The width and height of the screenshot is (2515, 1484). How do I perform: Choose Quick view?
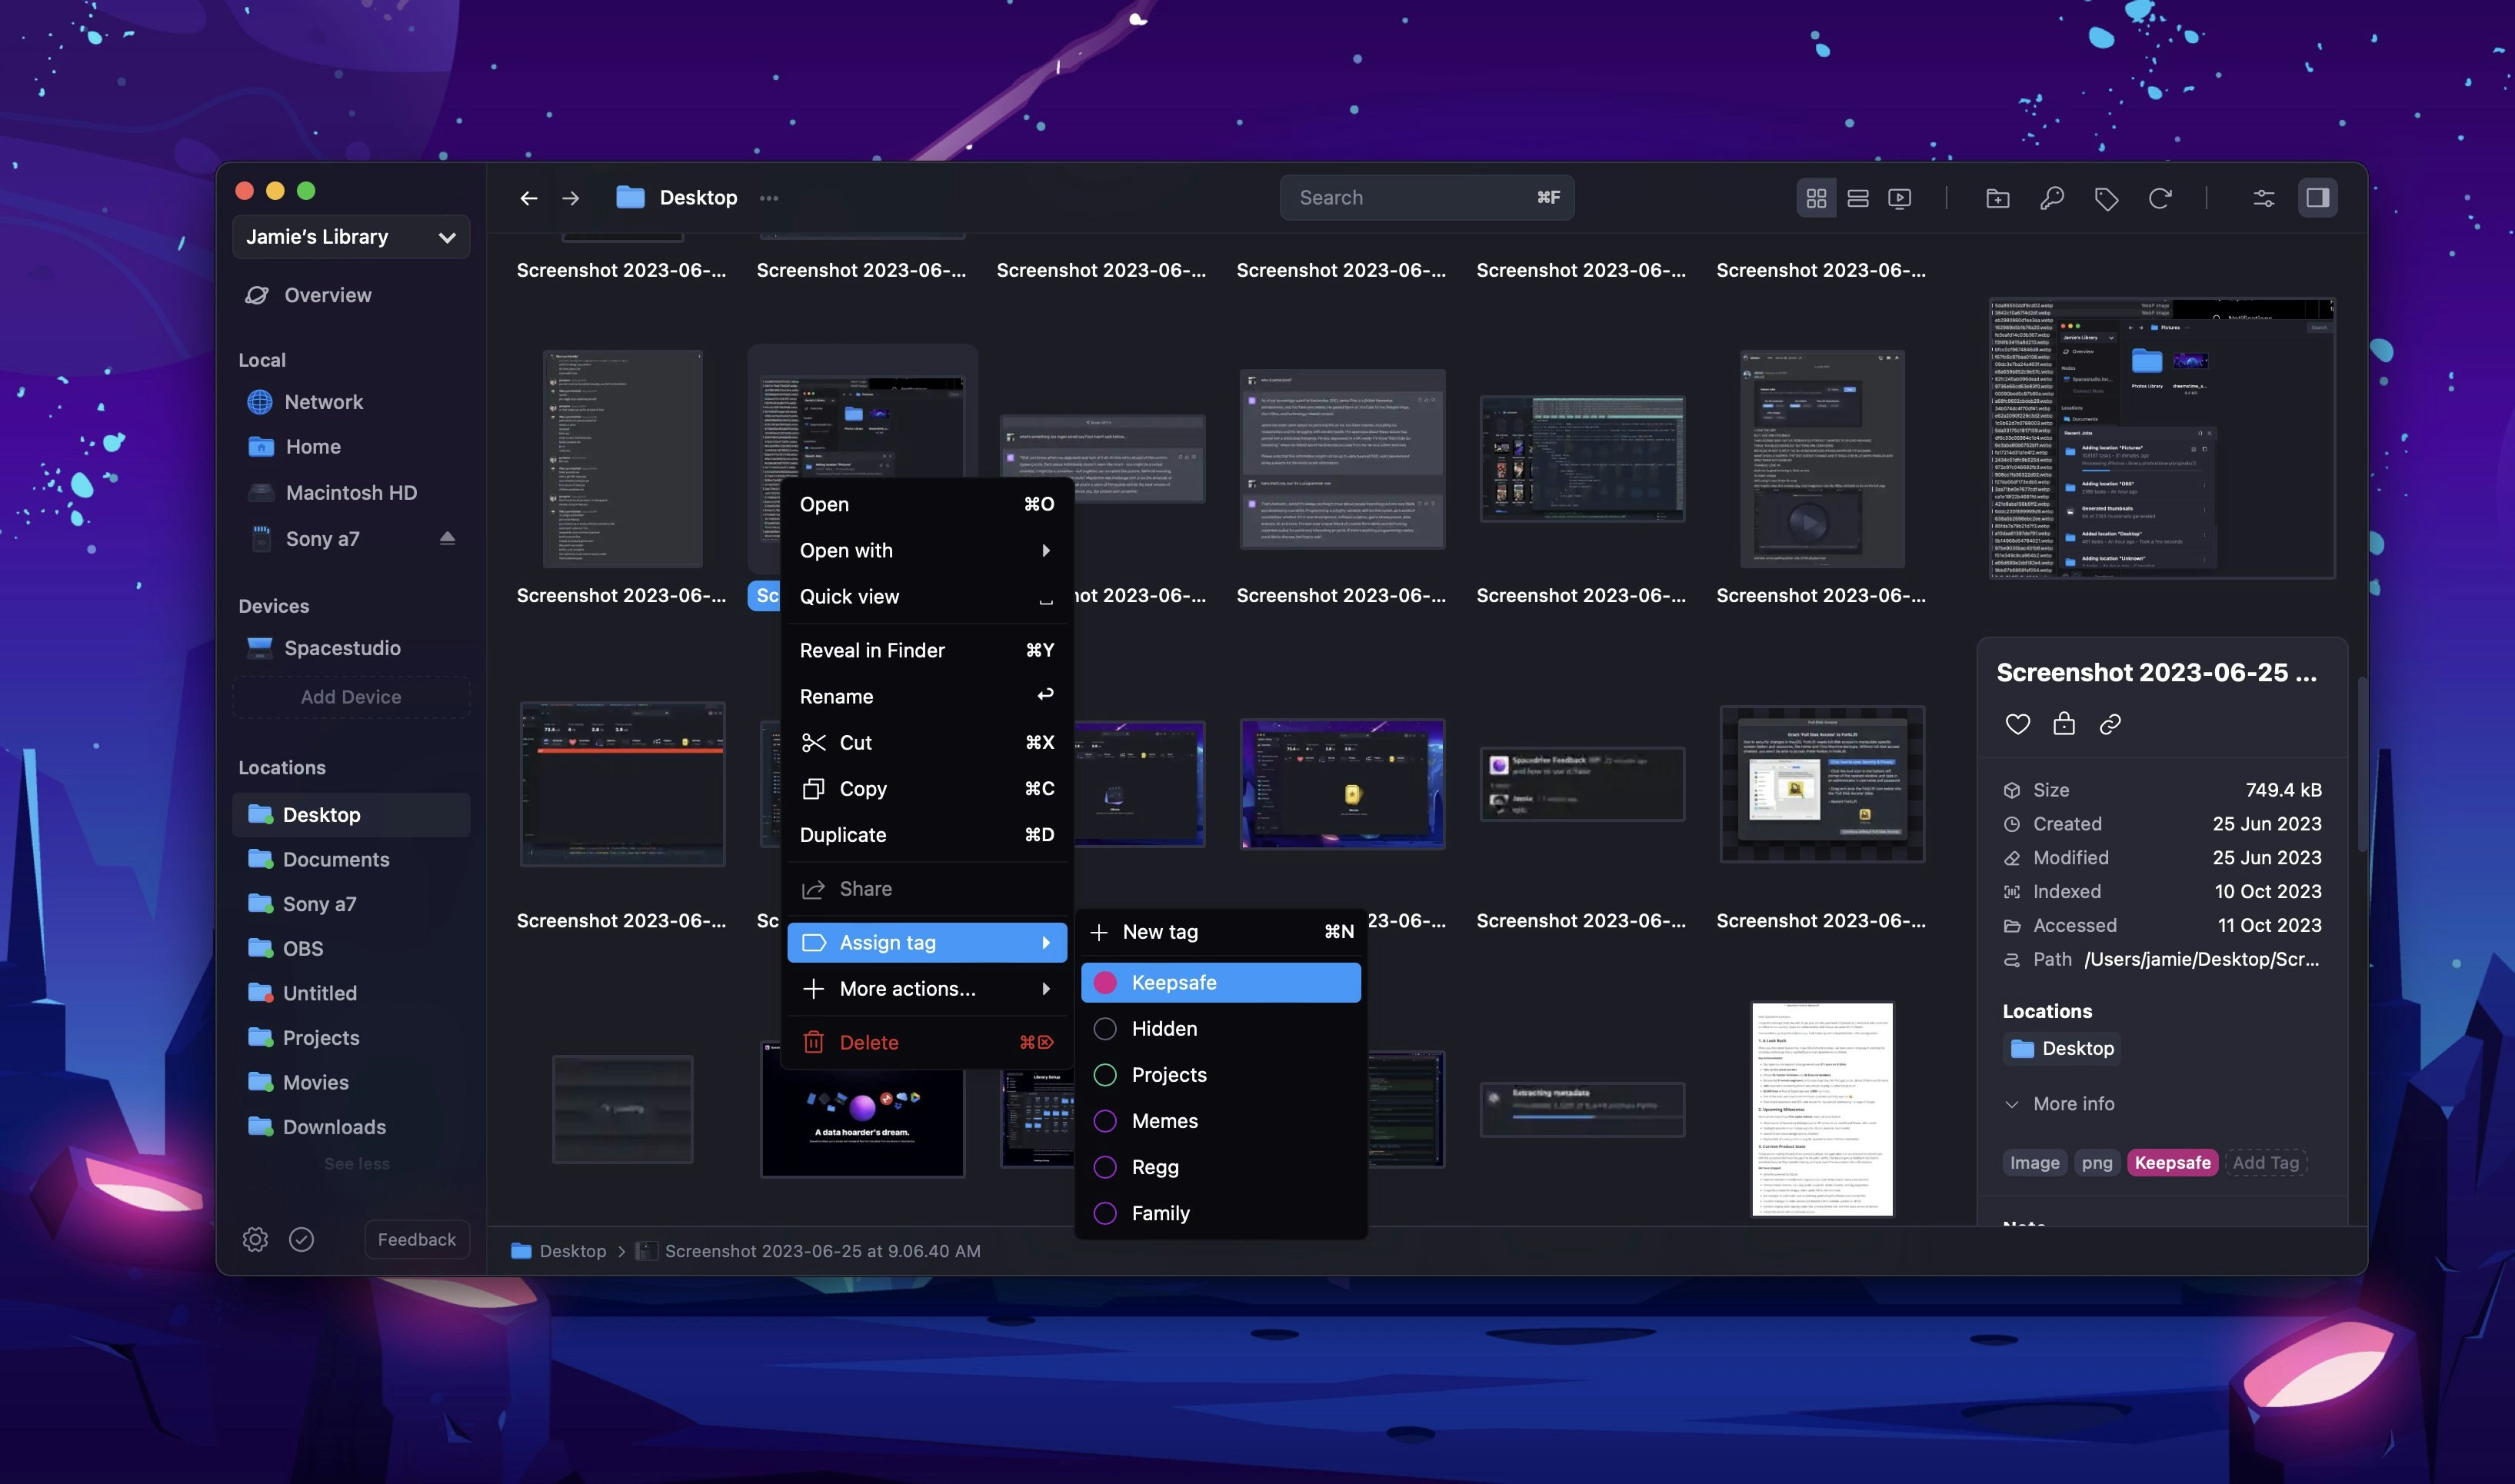tap(926, 596)
